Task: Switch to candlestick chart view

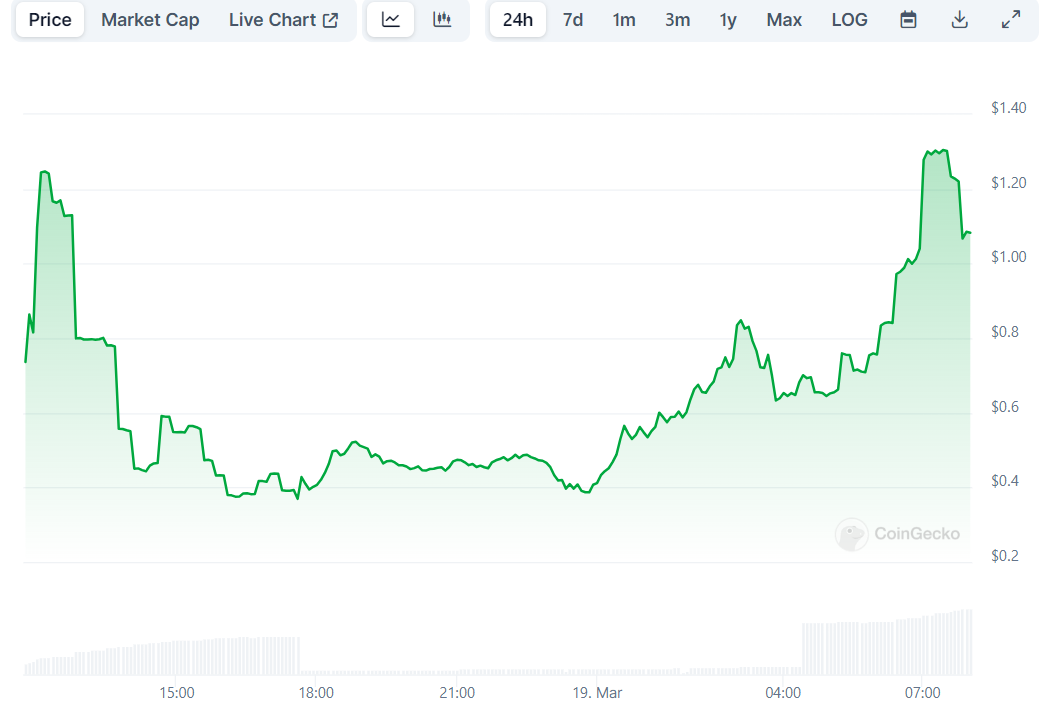Action: click(x=442, y=20)
